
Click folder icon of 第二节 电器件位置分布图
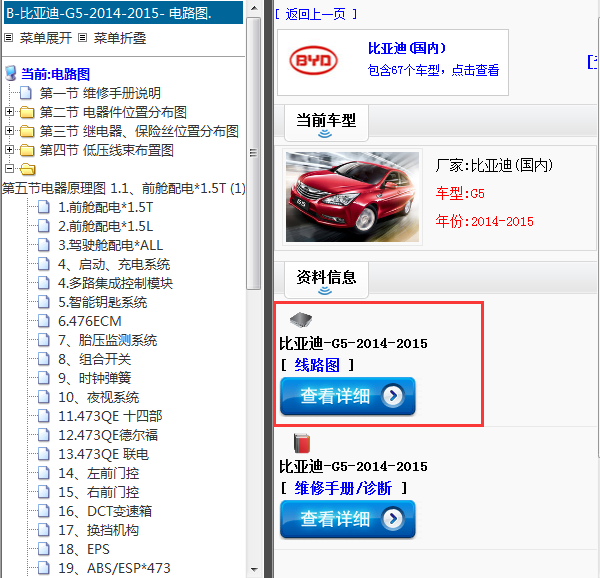[27, 112]
